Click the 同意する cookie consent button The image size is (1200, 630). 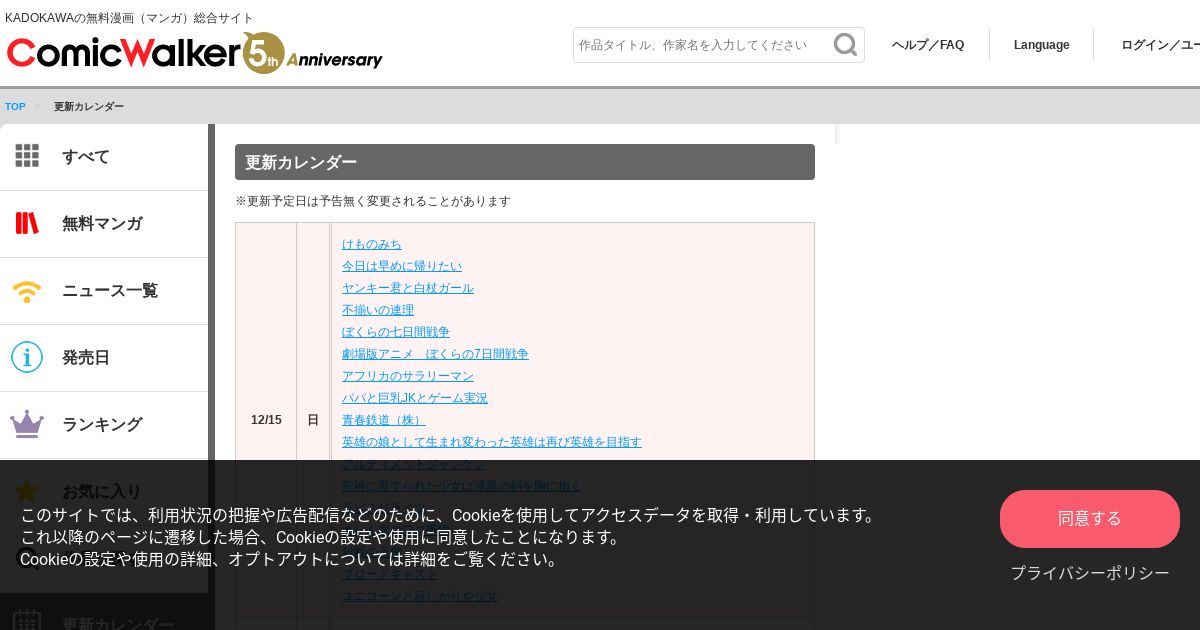coord(1090,519)
